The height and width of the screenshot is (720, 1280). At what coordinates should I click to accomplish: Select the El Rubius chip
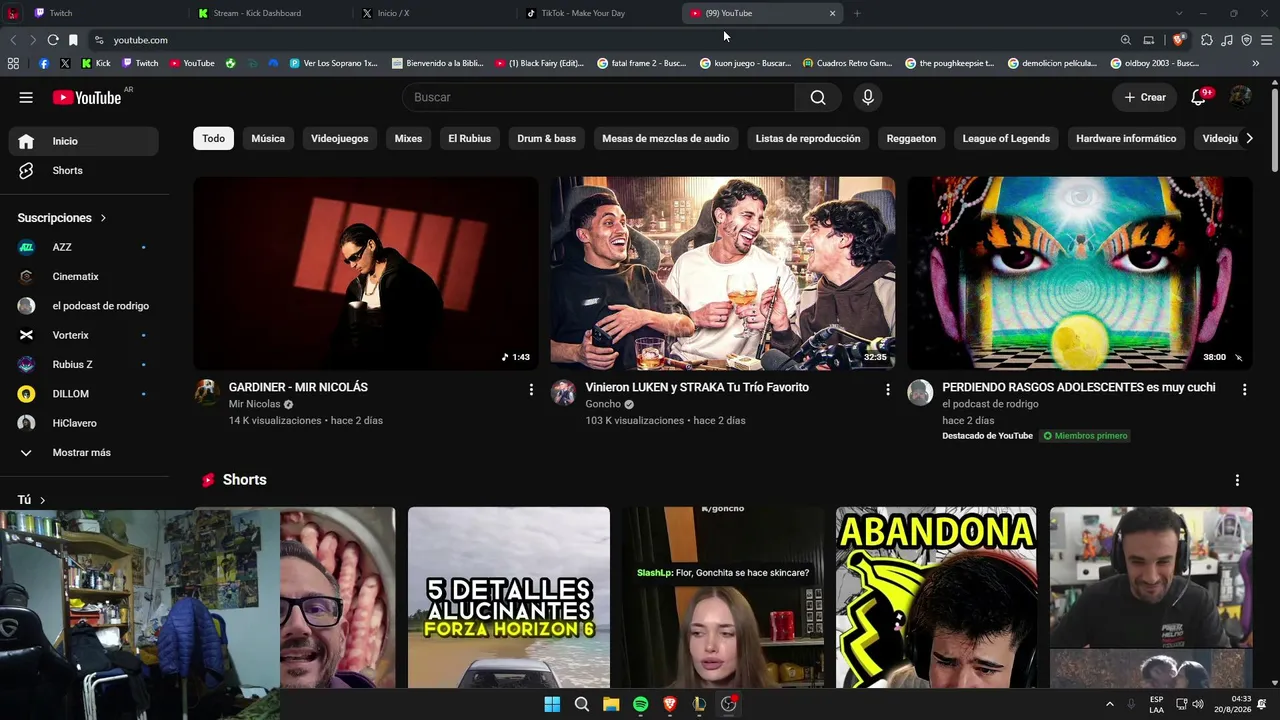pyautogui.click(x=470, y=139)
